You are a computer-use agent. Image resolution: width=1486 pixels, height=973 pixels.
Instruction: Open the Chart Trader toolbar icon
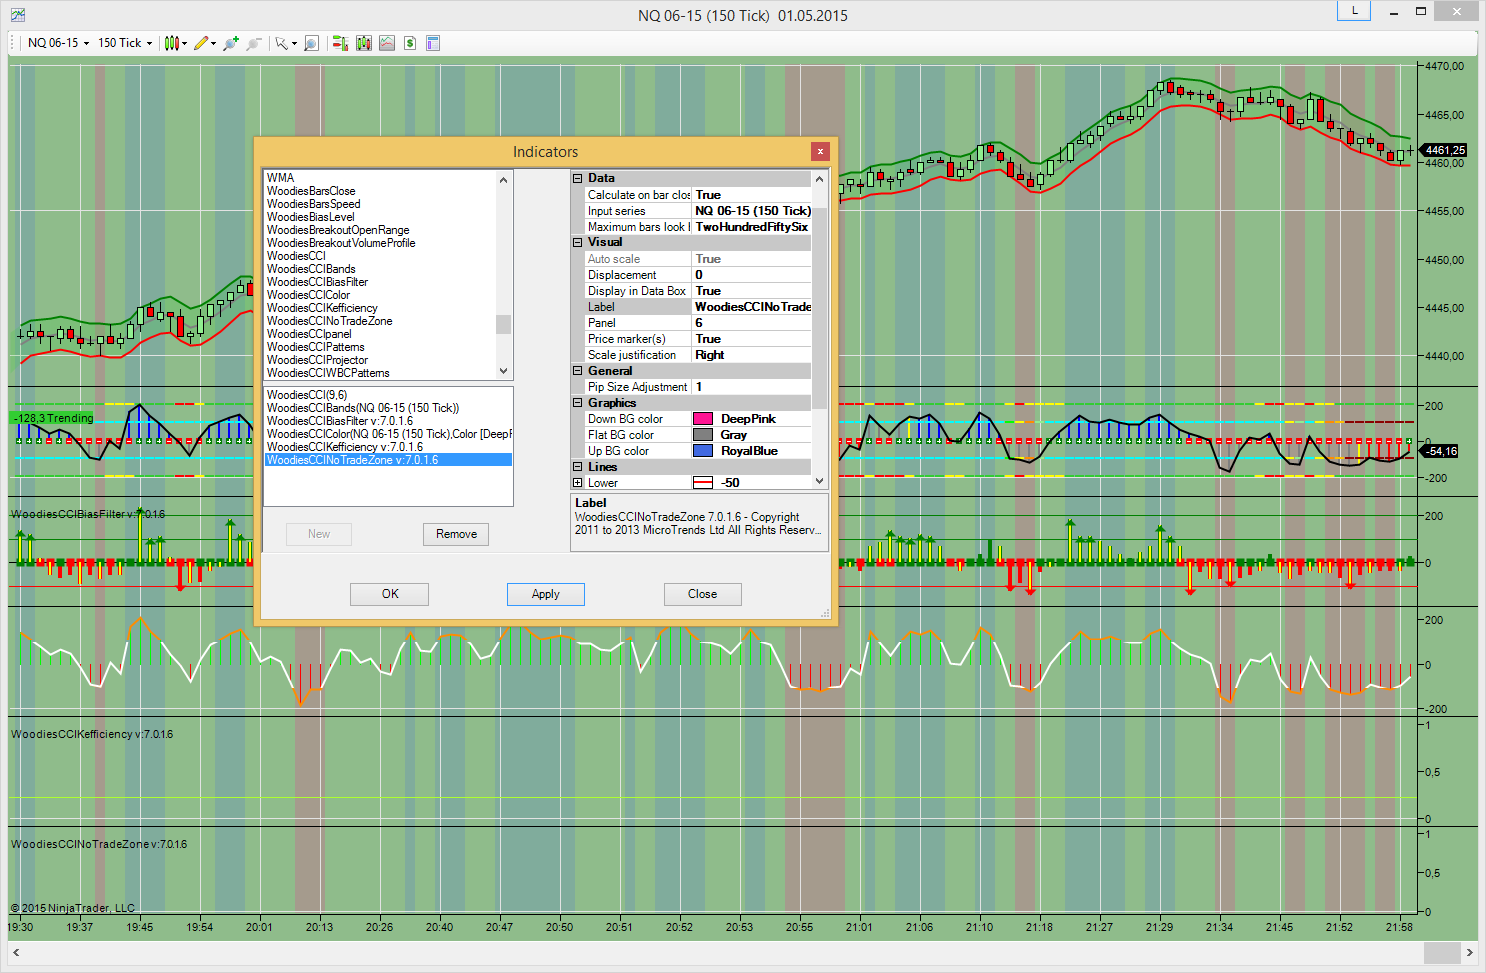pos(340,43)
